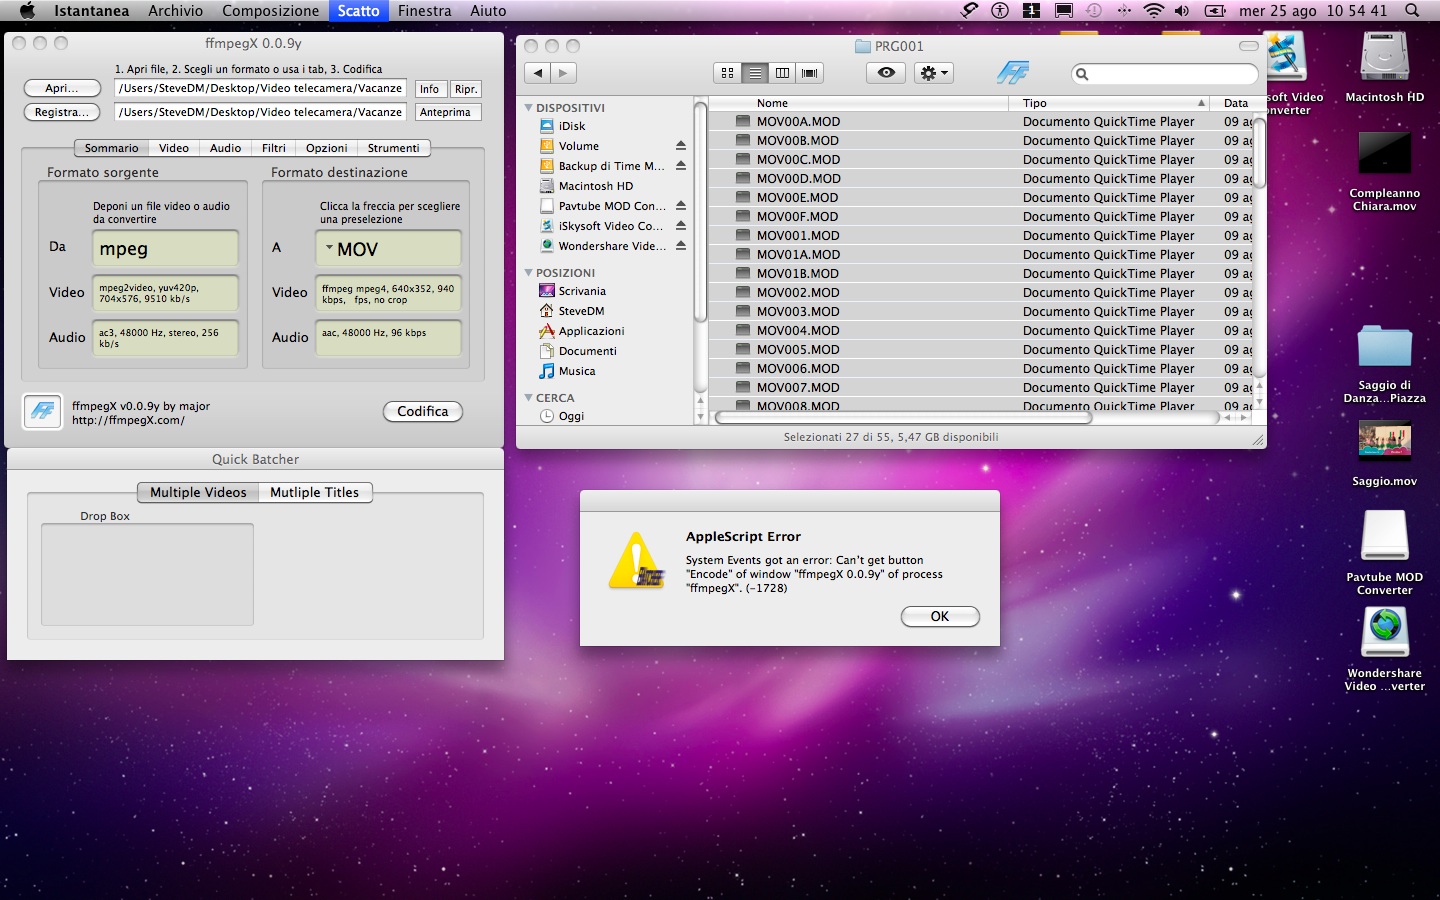This screenshot has width=1440, height=900.
Task: Click the Finder search field
Action: pyautogui.click(x=1164, y=74)
